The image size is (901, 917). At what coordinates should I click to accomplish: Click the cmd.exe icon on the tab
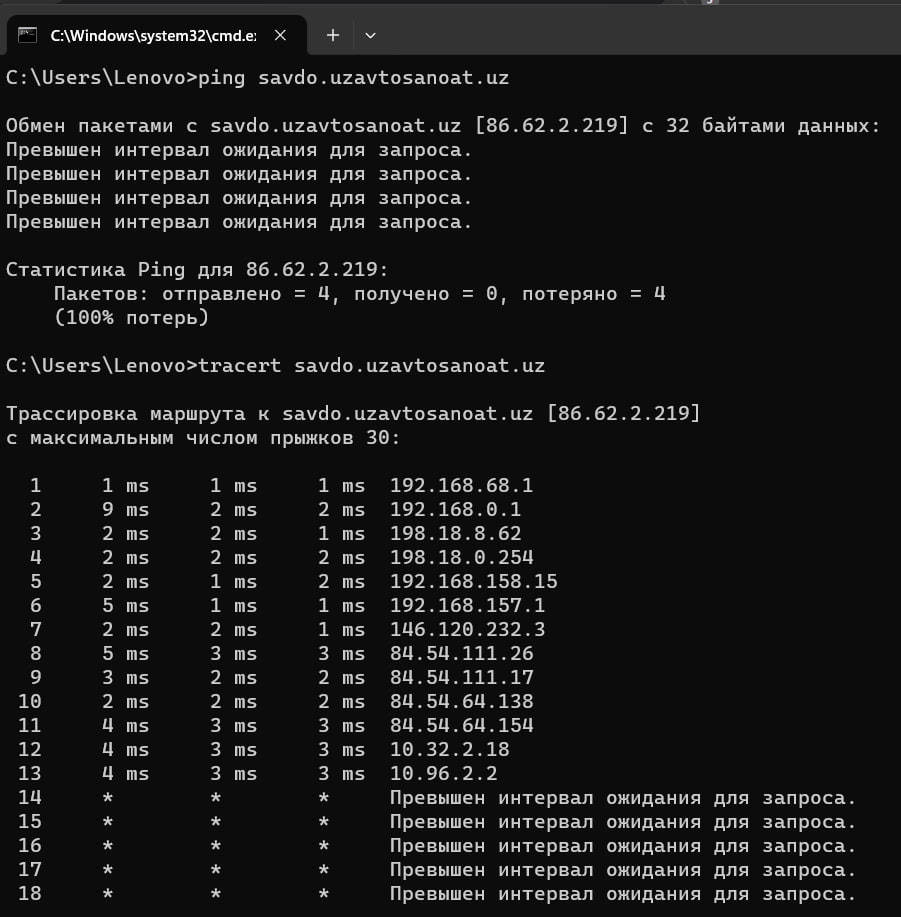28,35
